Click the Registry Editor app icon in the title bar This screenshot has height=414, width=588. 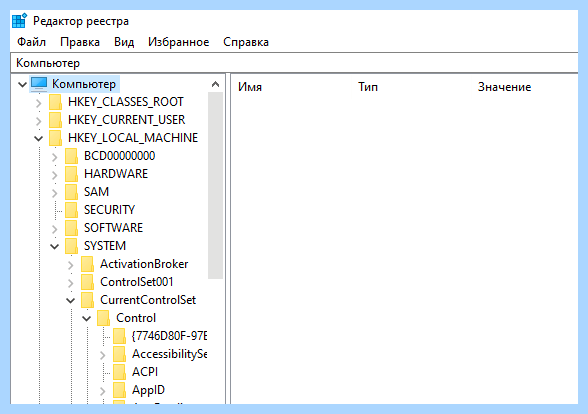[19, 21]
